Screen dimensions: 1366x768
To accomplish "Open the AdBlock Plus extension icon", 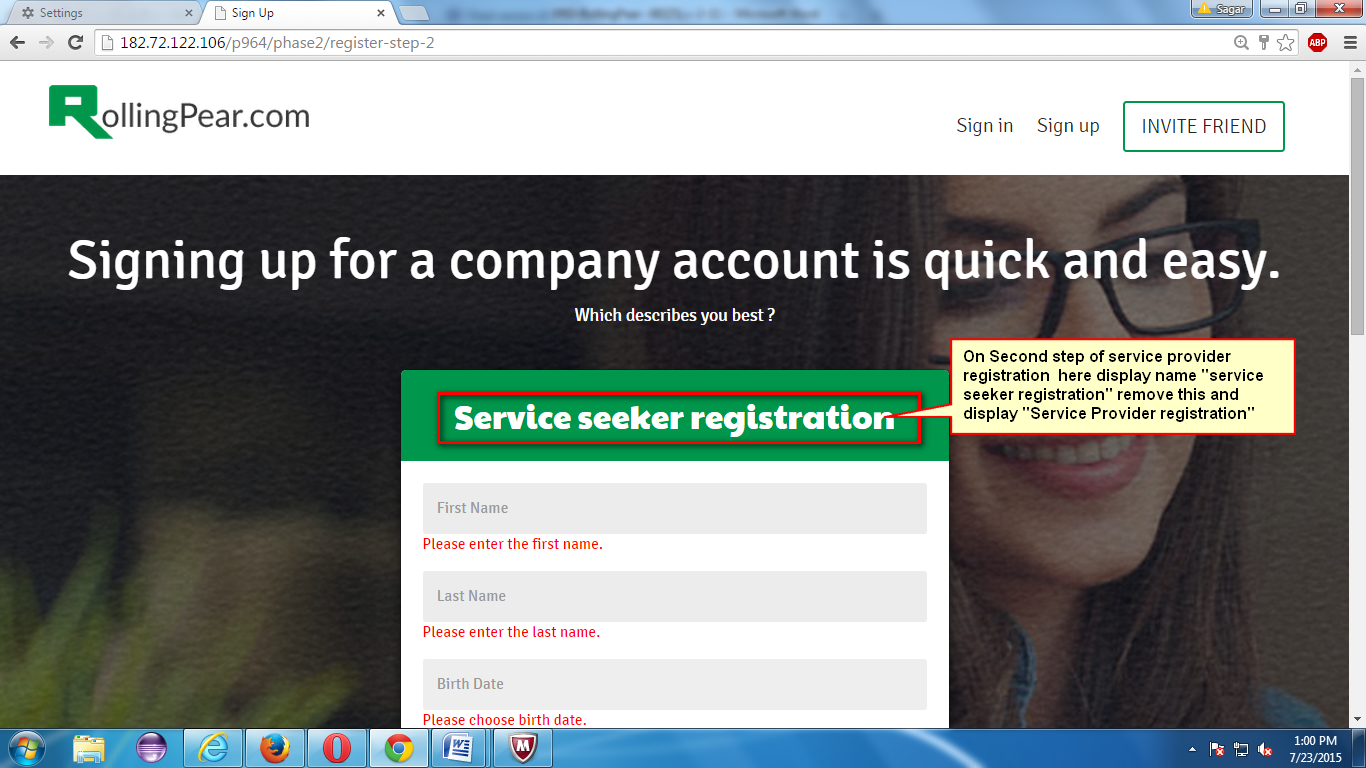I will (1317, 43).
